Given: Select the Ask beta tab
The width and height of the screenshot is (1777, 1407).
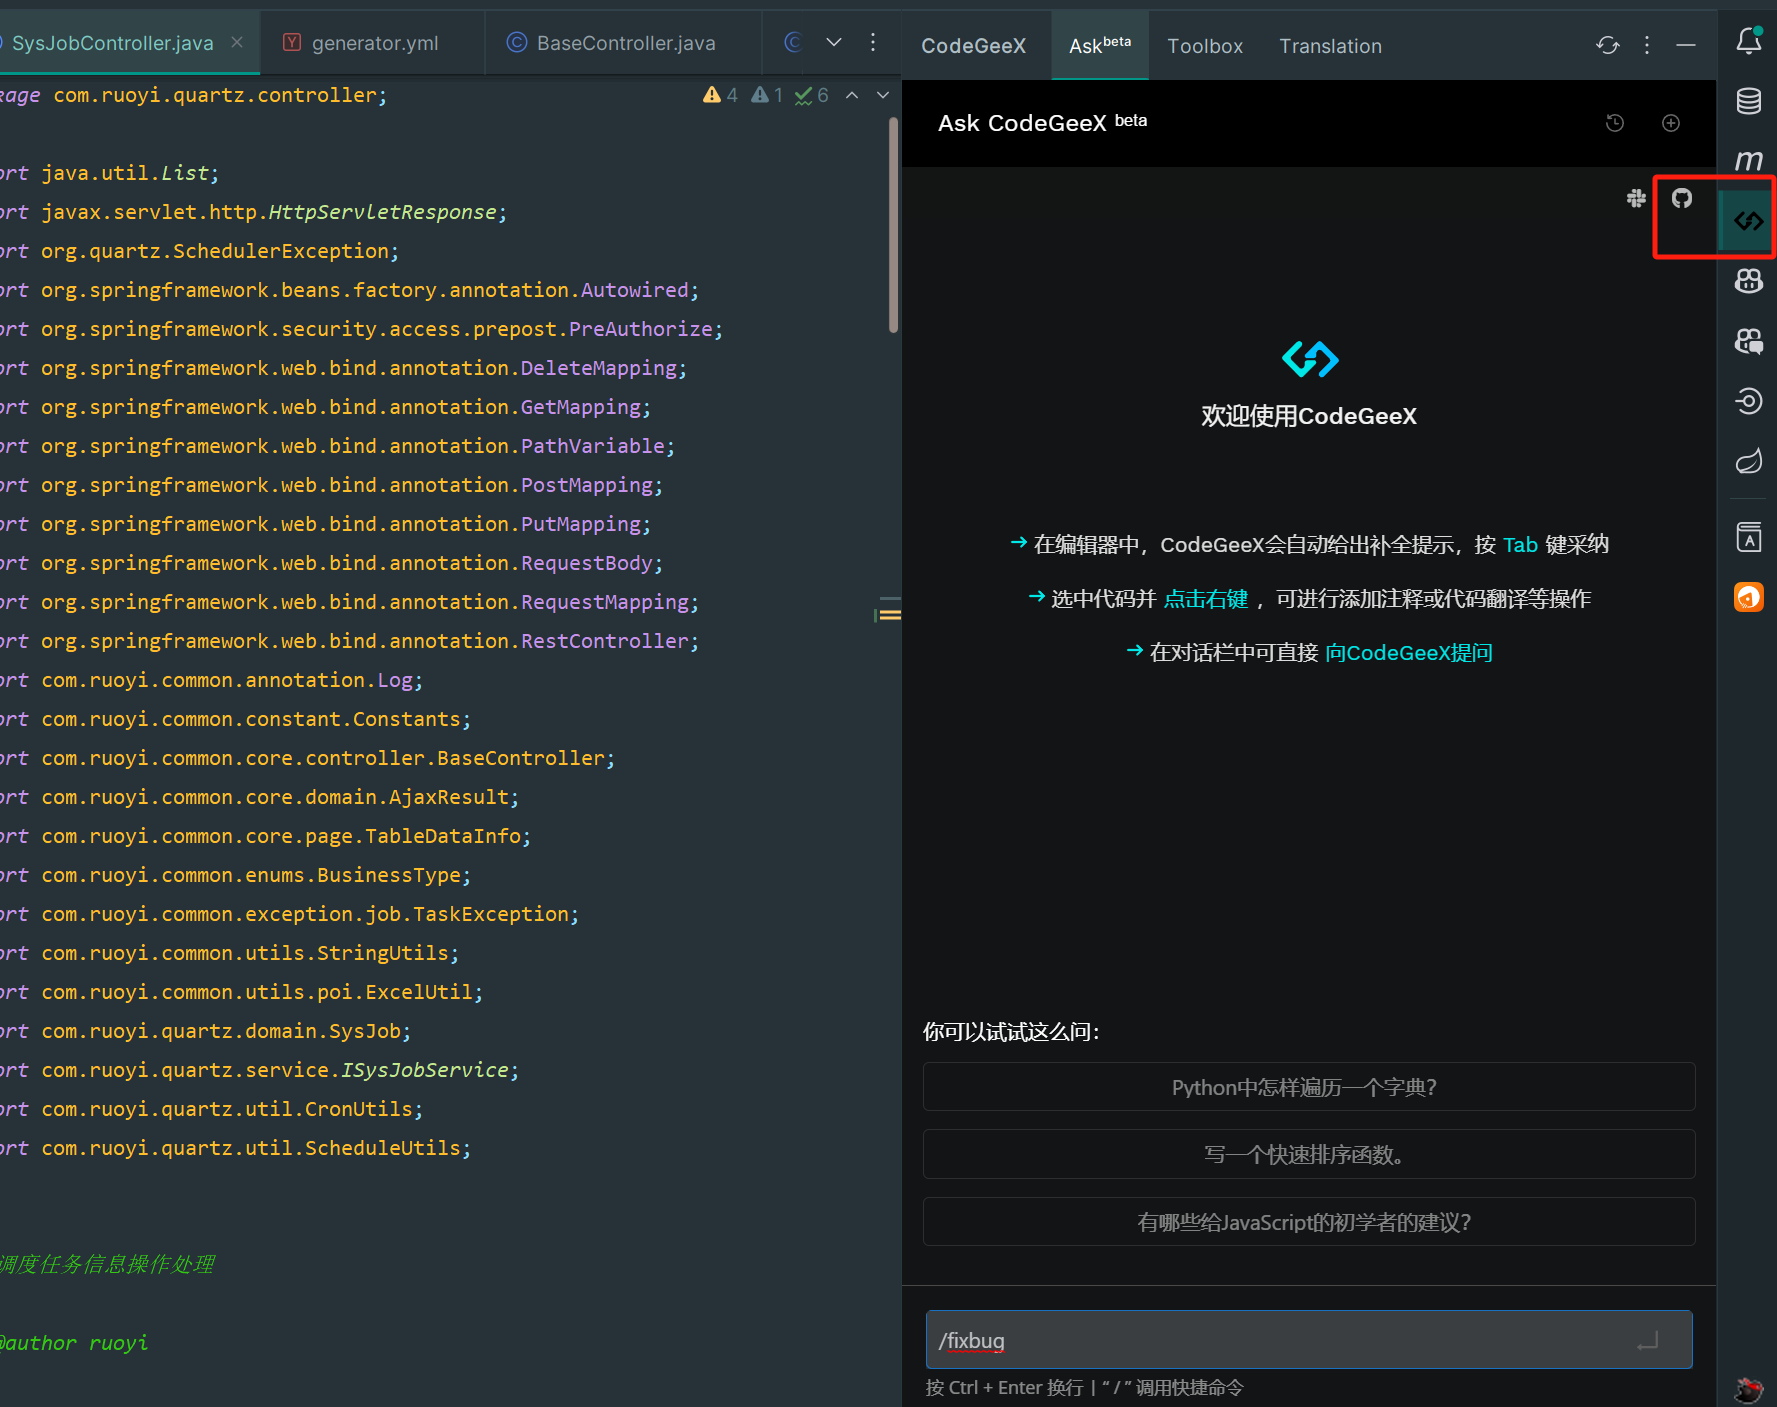Looking at the screenshot, I should [x=1100, y=46].
